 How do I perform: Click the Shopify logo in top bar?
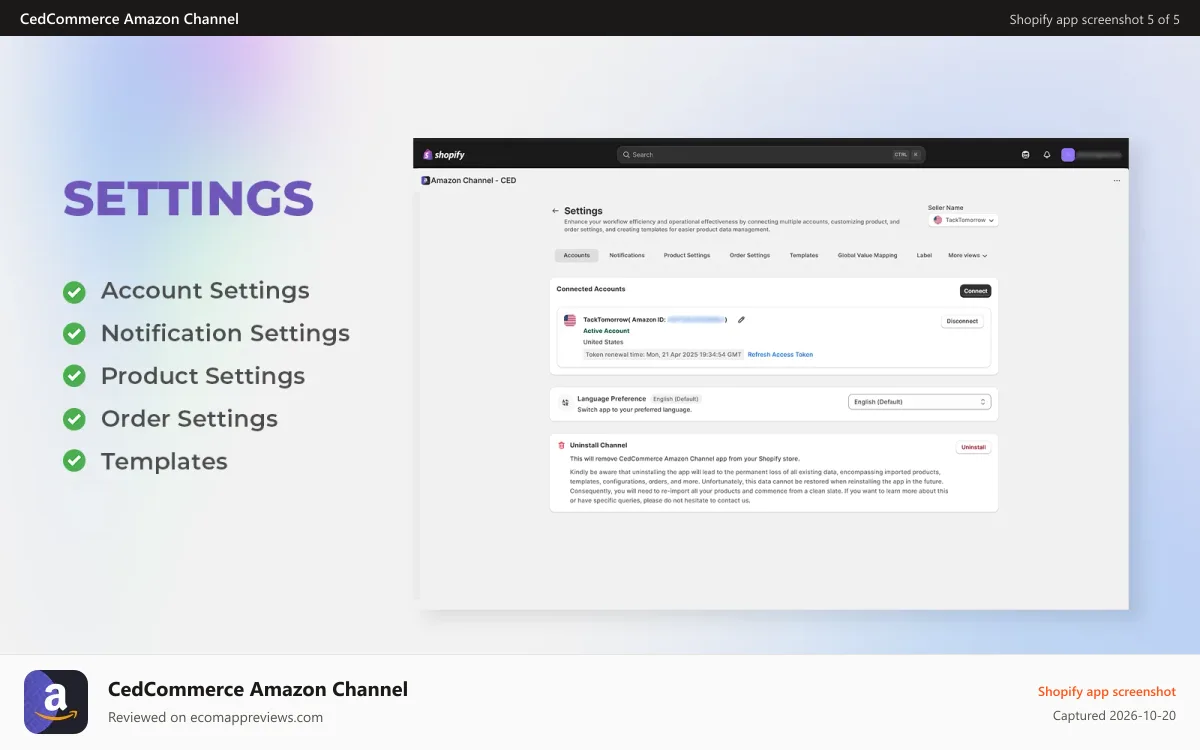coord(444,155)
